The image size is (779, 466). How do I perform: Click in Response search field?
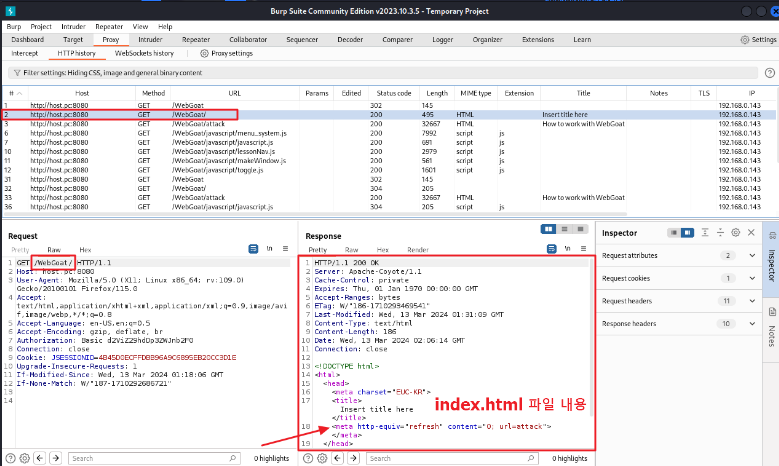pyautogui.click(x=452, y=458)
